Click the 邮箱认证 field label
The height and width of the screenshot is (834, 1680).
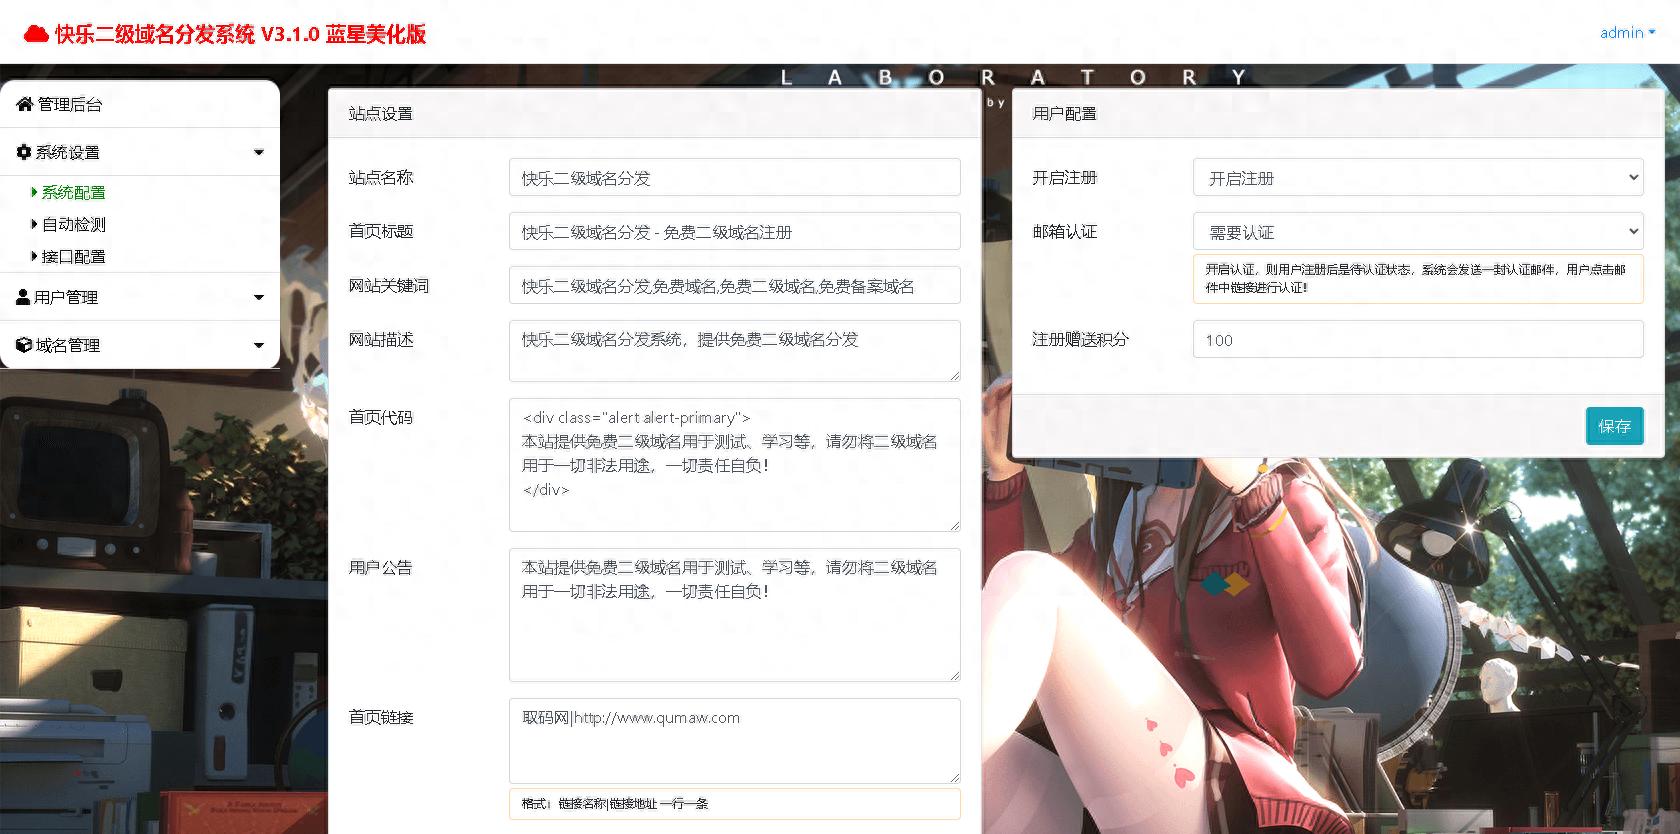pos(1064,232)
